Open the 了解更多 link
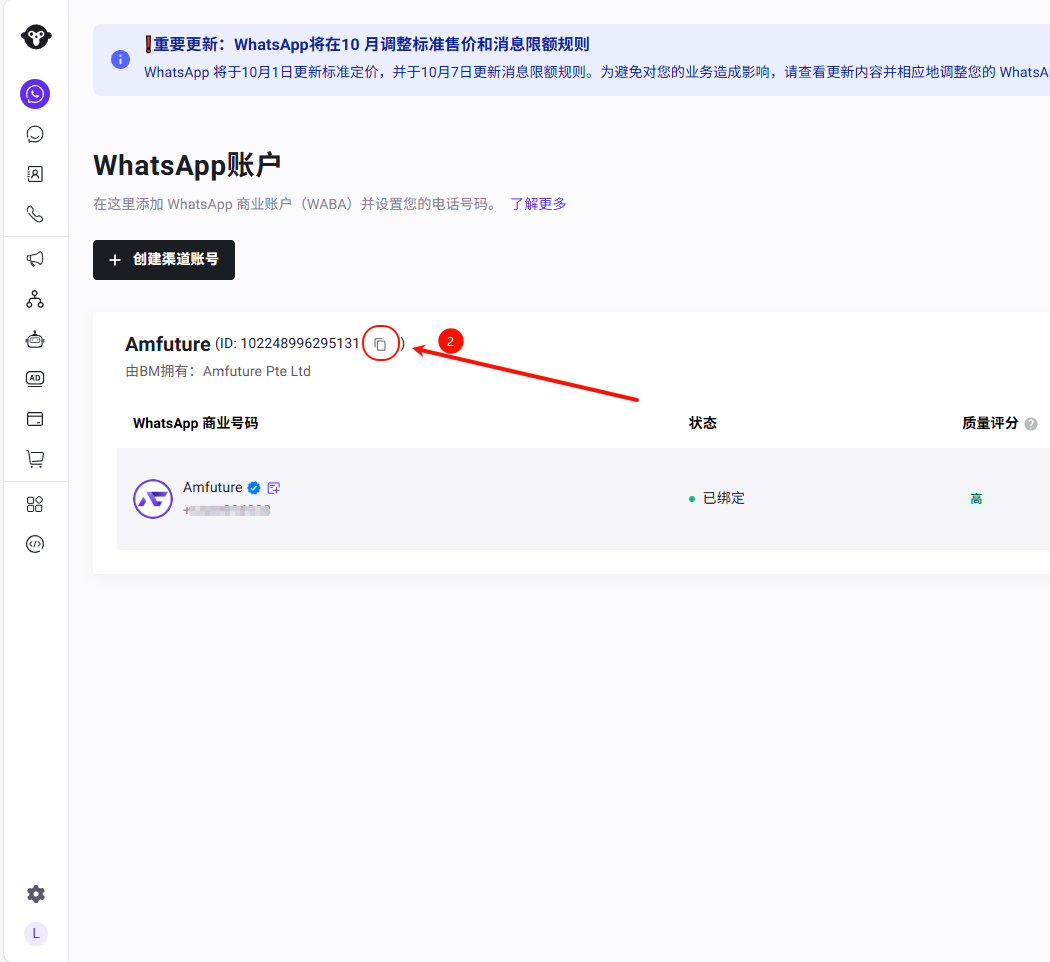Viewport: 1050px width, 962px height. 538,204
